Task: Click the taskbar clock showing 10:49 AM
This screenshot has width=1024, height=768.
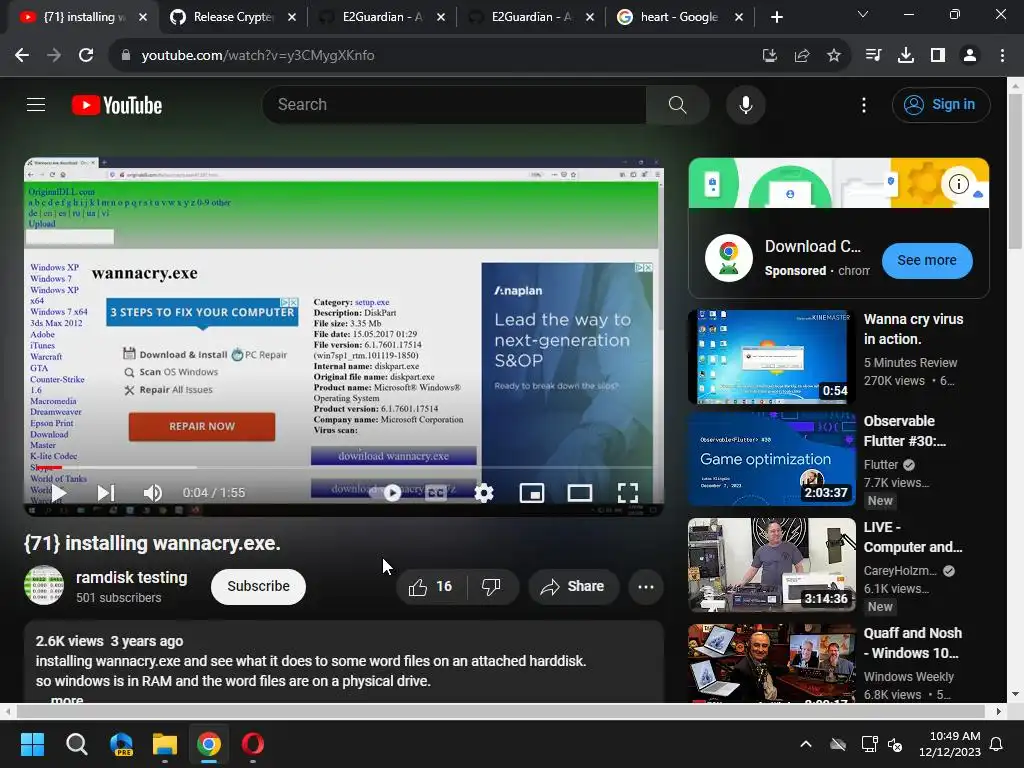Action: [949, 744]
